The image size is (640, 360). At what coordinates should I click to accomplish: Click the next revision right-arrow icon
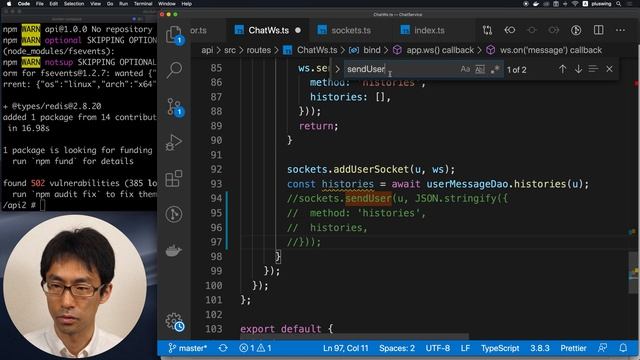tap(554, 30)
